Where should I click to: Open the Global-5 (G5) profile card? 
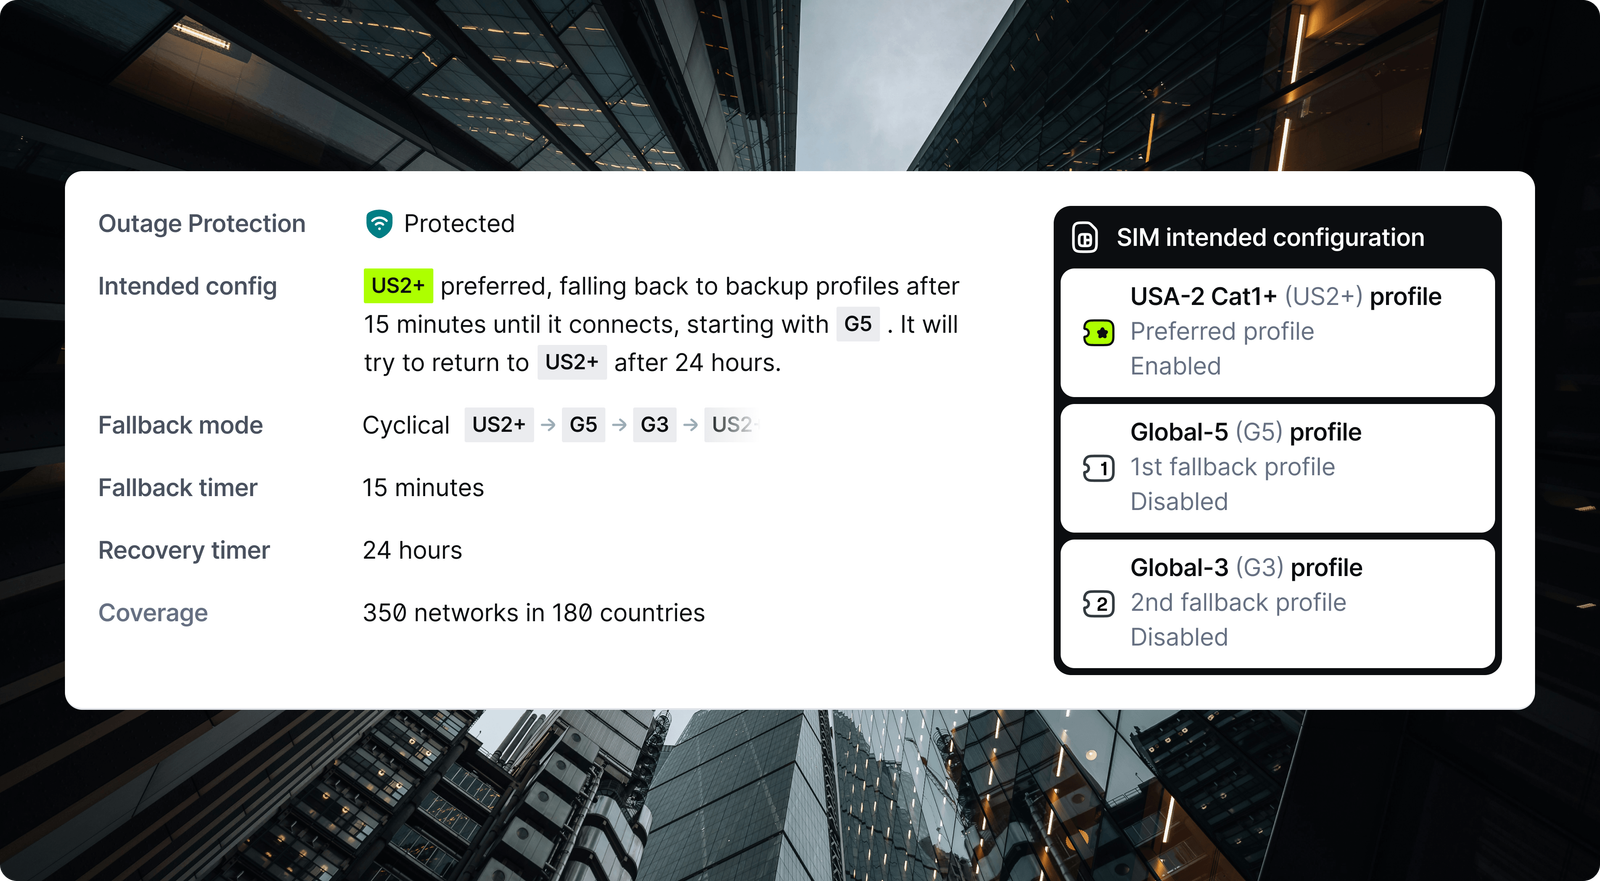(1277, 468)
